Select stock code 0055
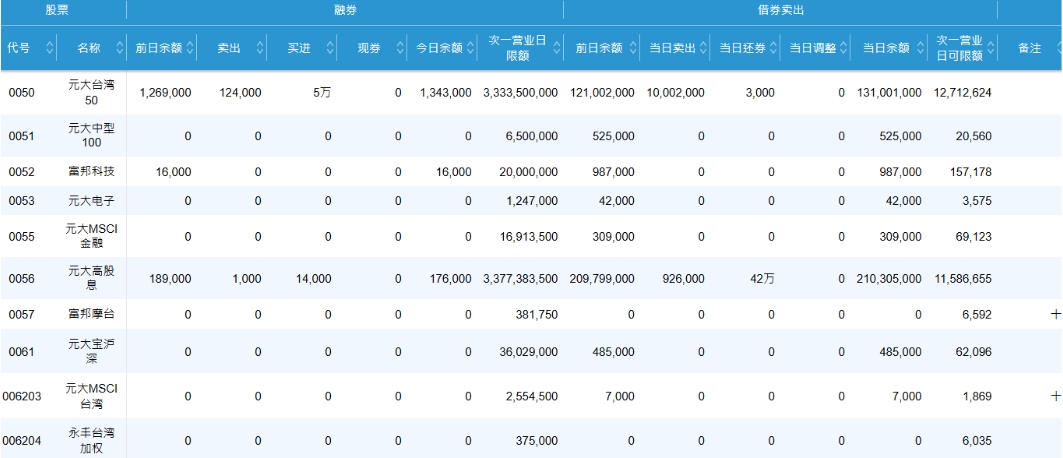Image resolution: width=1063 pixels, height=458 pixels. [x=20, y=236]
